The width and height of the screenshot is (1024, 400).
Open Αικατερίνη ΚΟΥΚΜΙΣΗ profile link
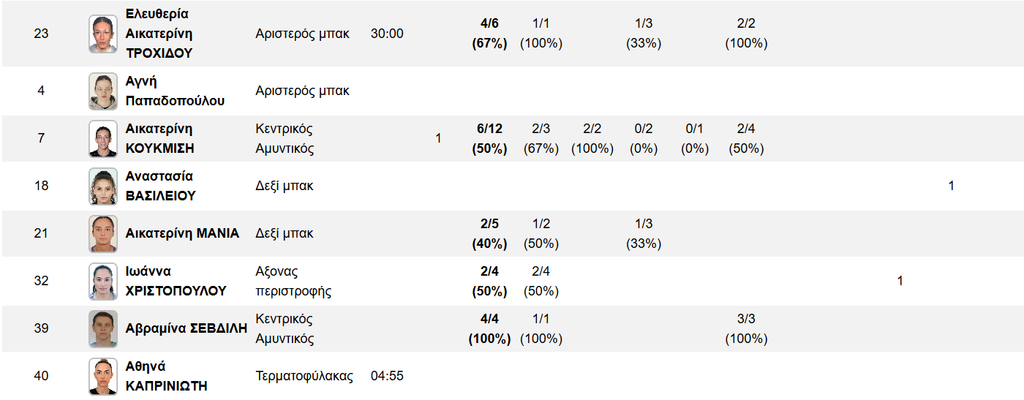click(x=160, y=139)
